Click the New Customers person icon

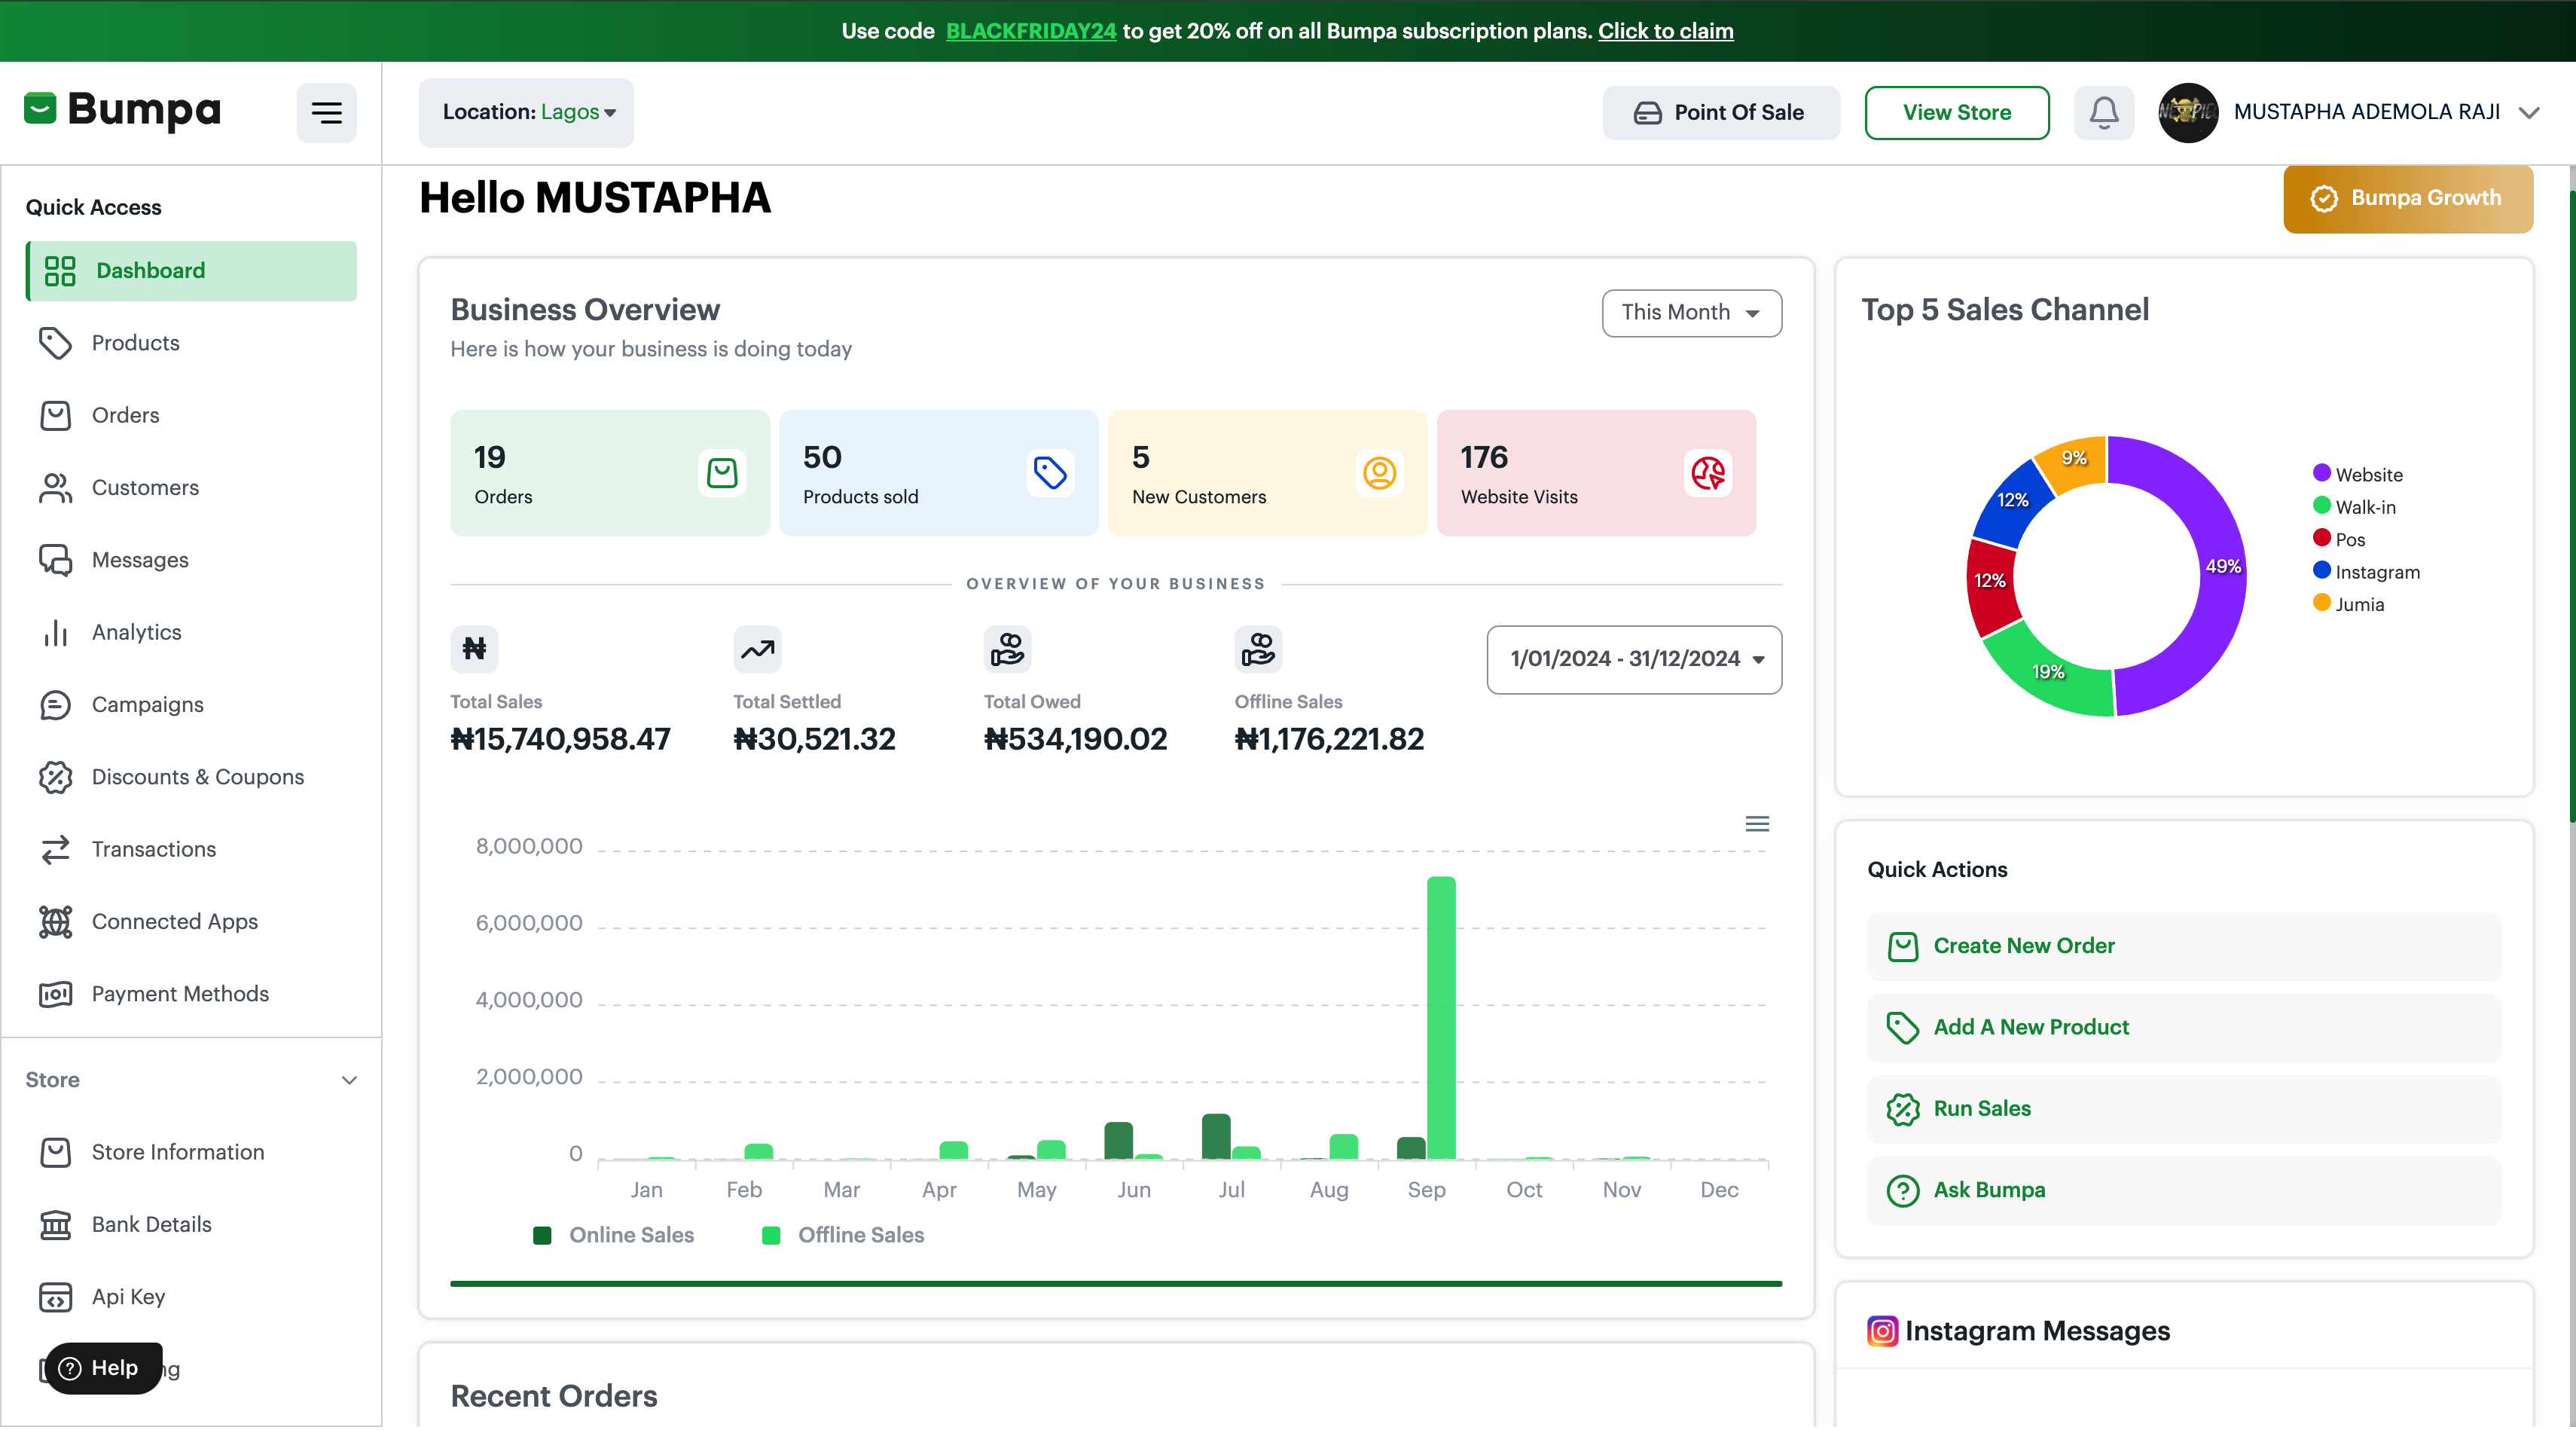tap(1379, 473)
